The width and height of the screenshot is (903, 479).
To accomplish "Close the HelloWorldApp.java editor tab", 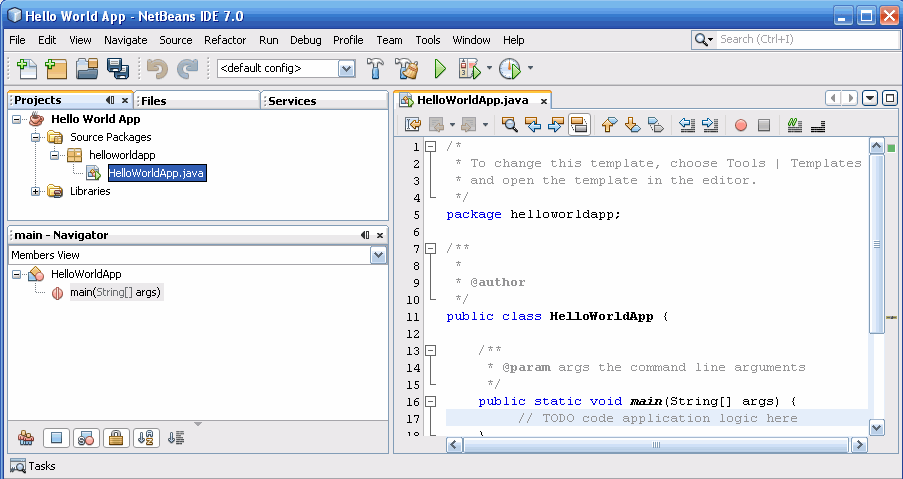I will coord(543,101).
